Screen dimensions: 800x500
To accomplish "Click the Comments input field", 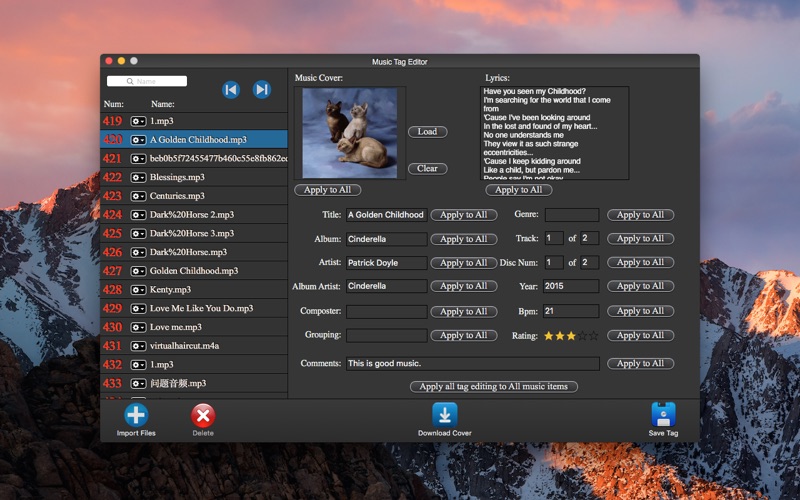I will click(472, 363).
